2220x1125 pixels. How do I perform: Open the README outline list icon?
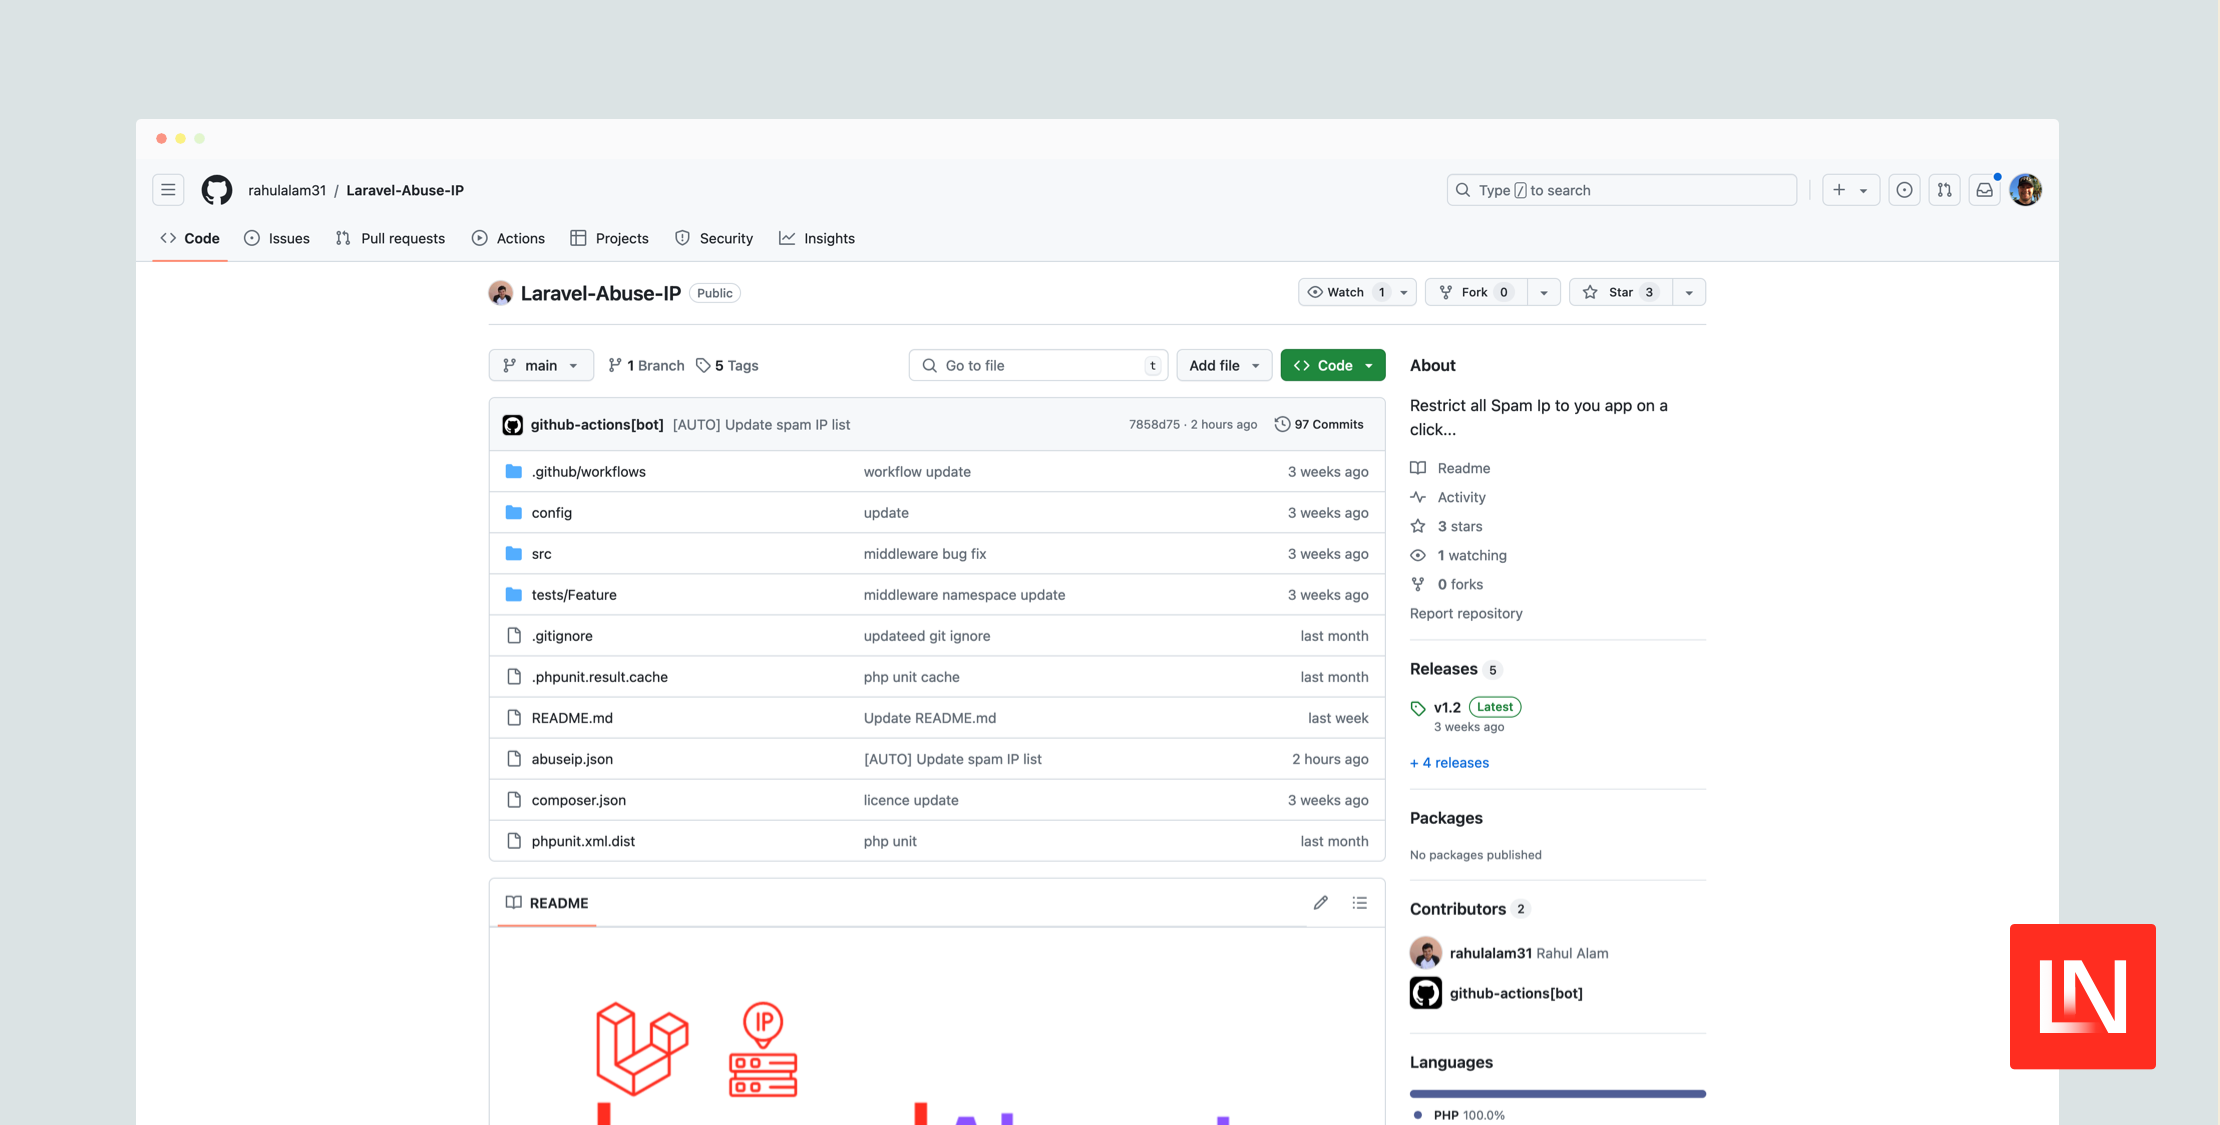click(1360, 903)
